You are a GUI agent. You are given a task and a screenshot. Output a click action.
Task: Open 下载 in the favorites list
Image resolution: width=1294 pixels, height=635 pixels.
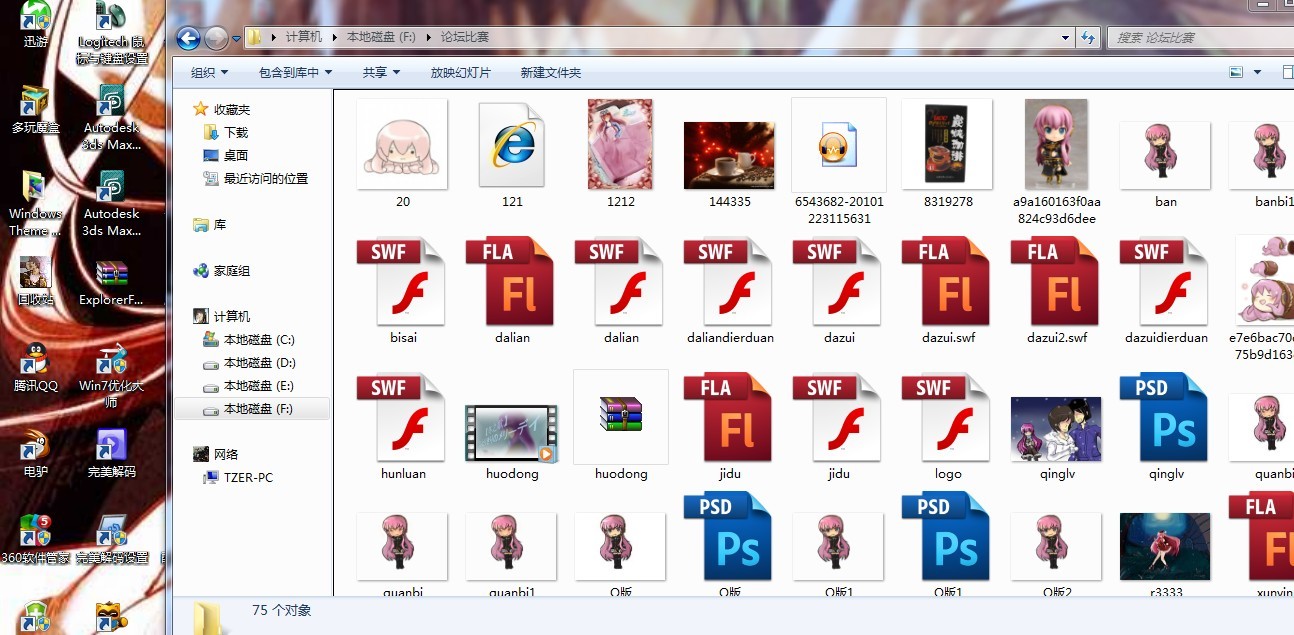[226, 132]
